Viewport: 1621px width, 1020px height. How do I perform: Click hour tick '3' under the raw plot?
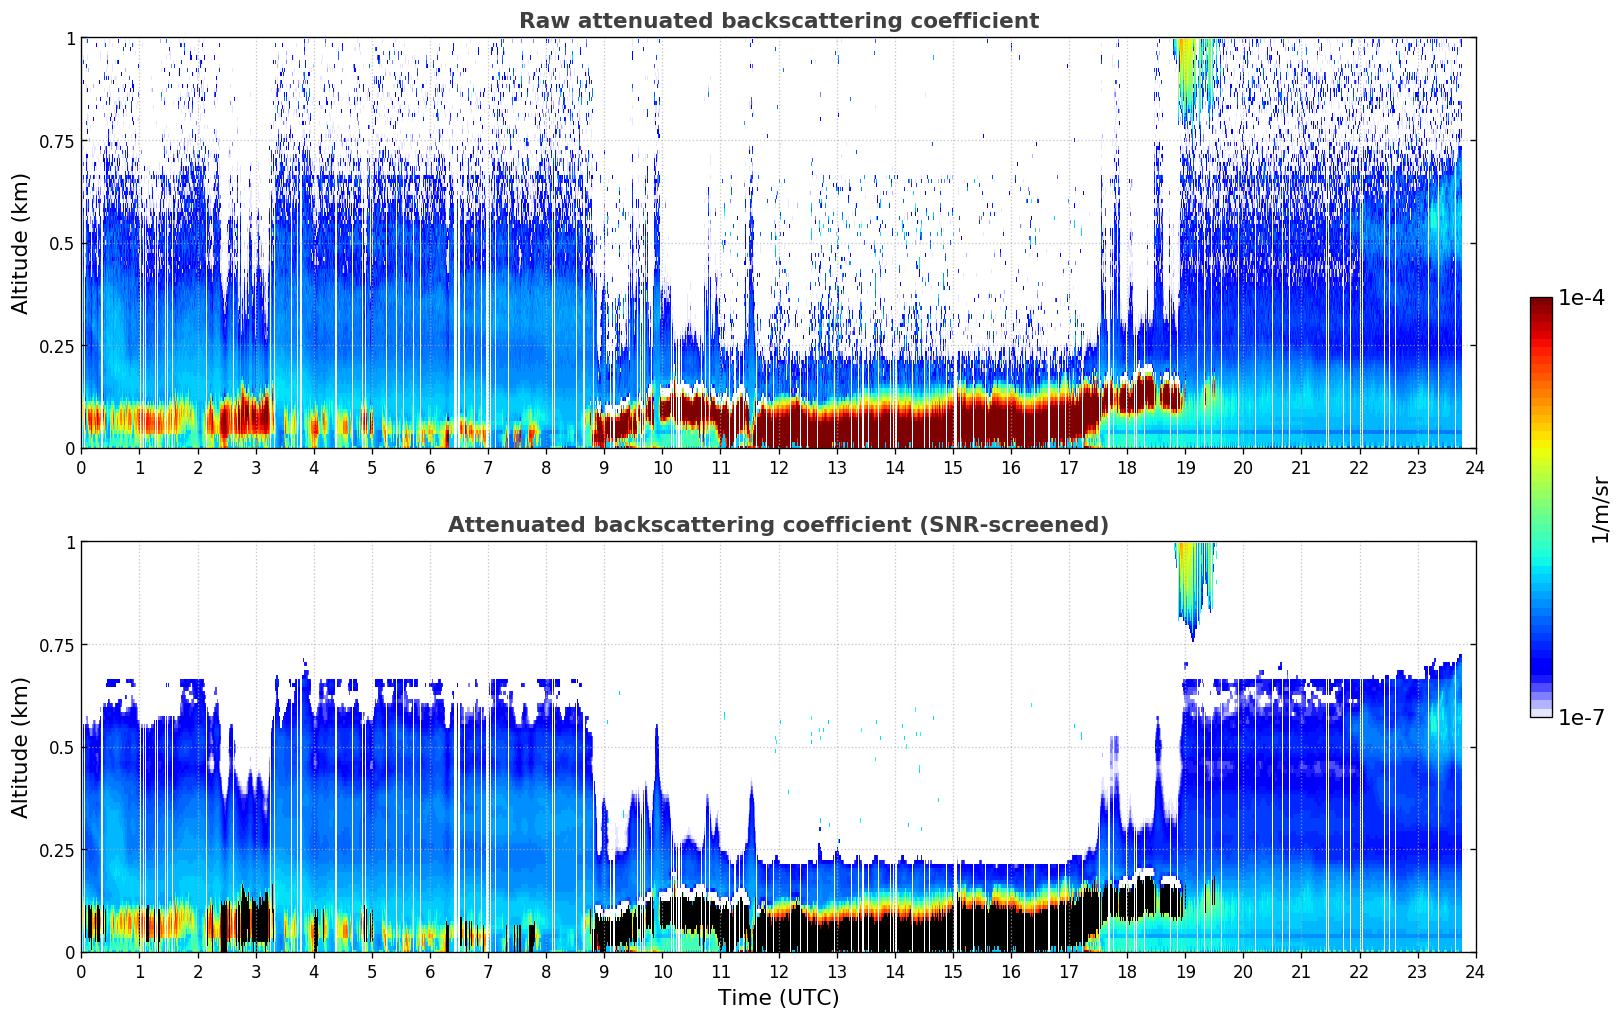coord(256,467)
